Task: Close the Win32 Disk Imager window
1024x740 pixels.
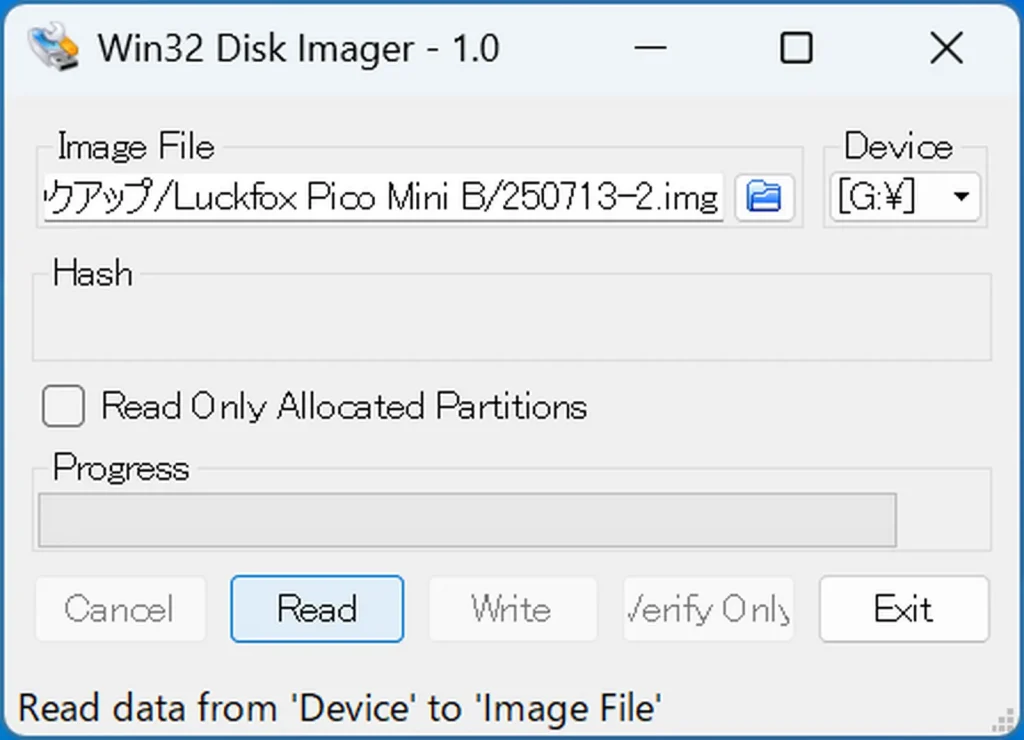Action: [946, 48]
